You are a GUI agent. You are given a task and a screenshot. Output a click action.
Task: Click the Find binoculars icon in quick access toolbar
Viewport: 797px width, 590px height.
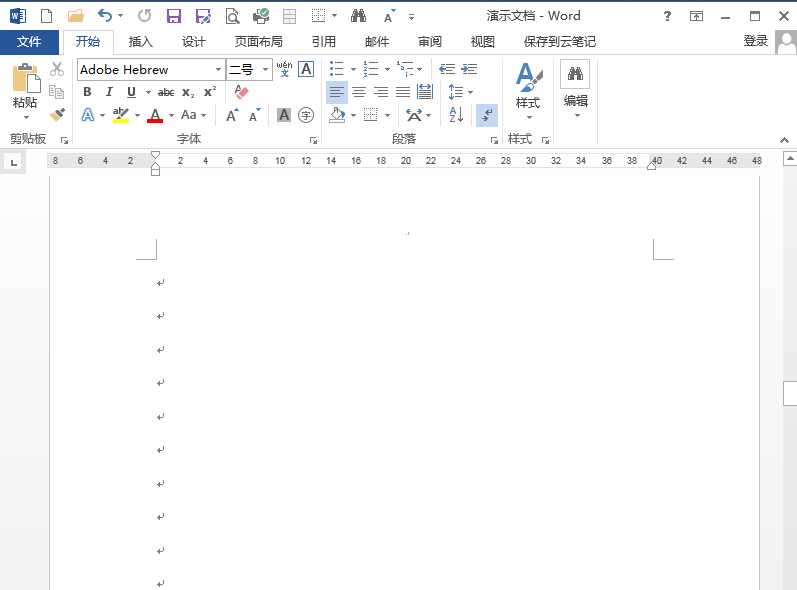tap(358, 16)
